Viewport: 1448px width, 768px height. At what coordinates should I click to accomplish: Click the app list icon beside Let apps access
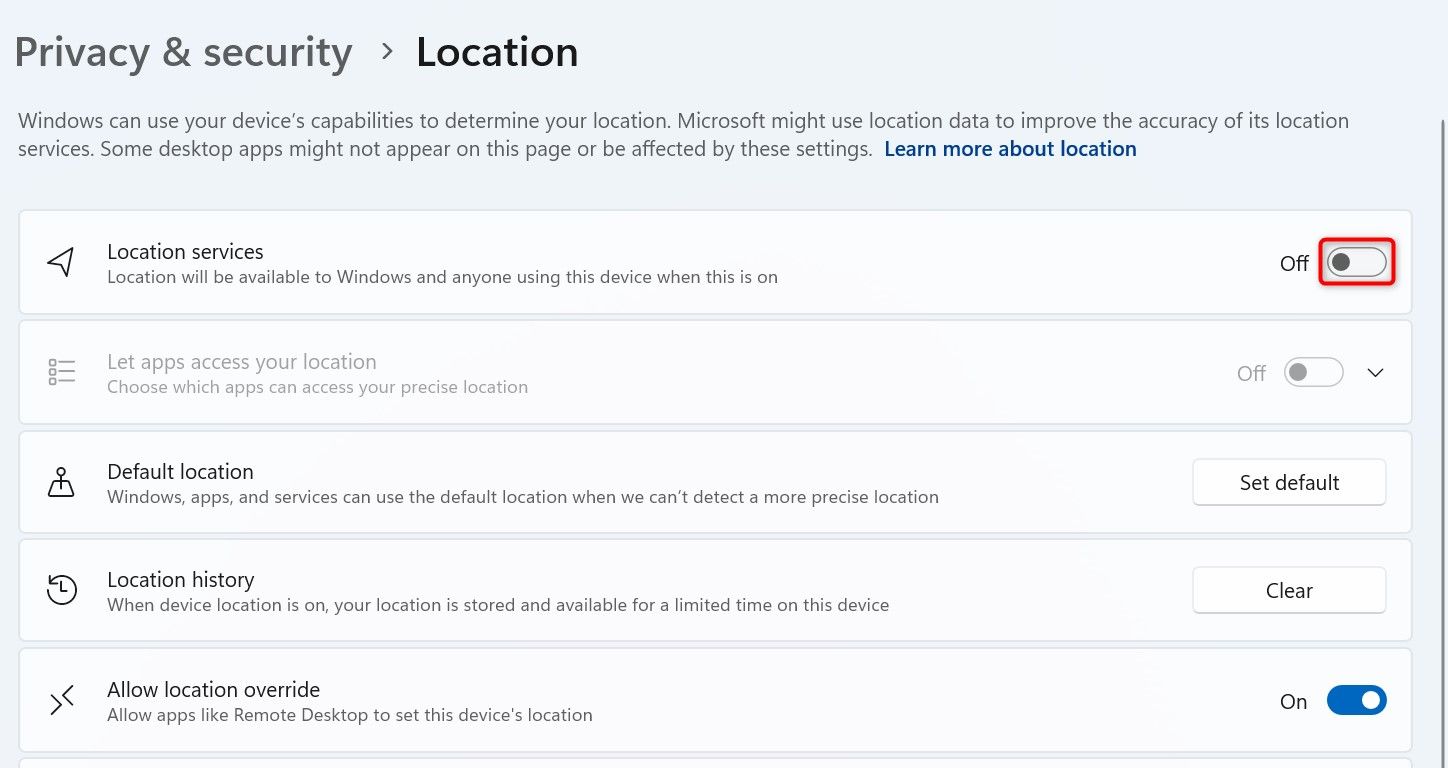point(62,372)
